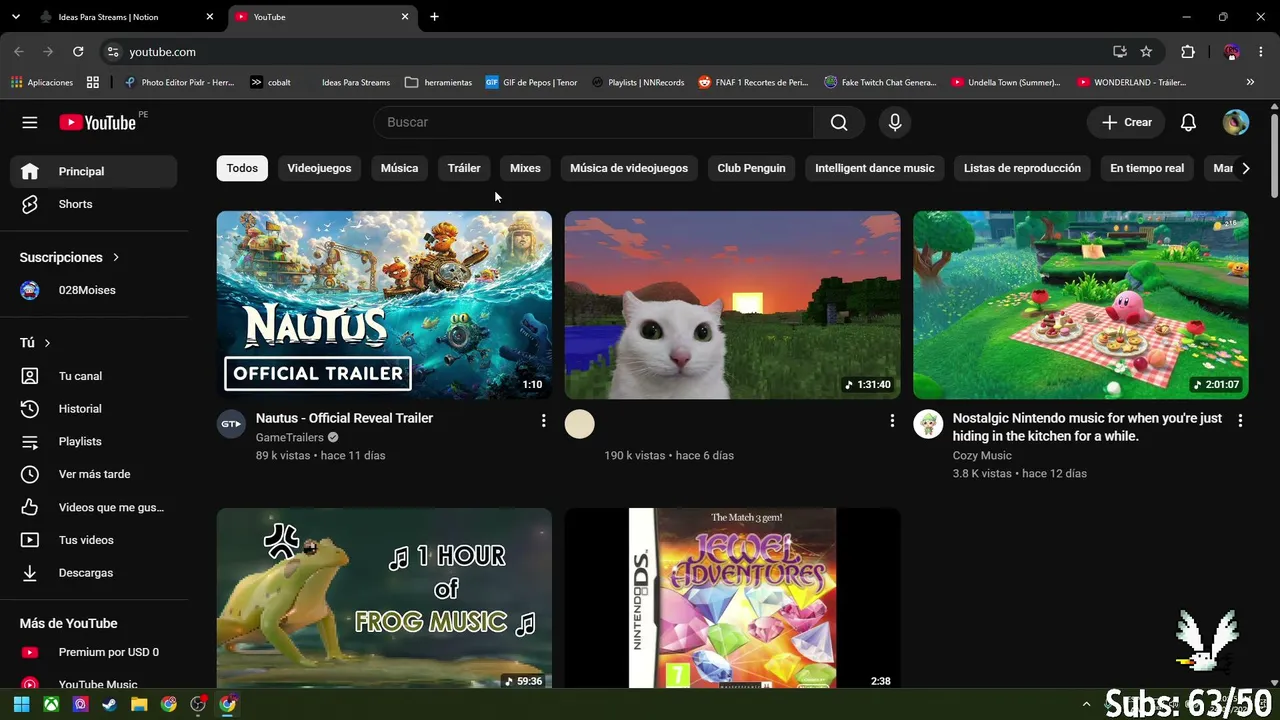Select the Música filter chip
This screenshot has width=1280, height=720.
[399, 168]
